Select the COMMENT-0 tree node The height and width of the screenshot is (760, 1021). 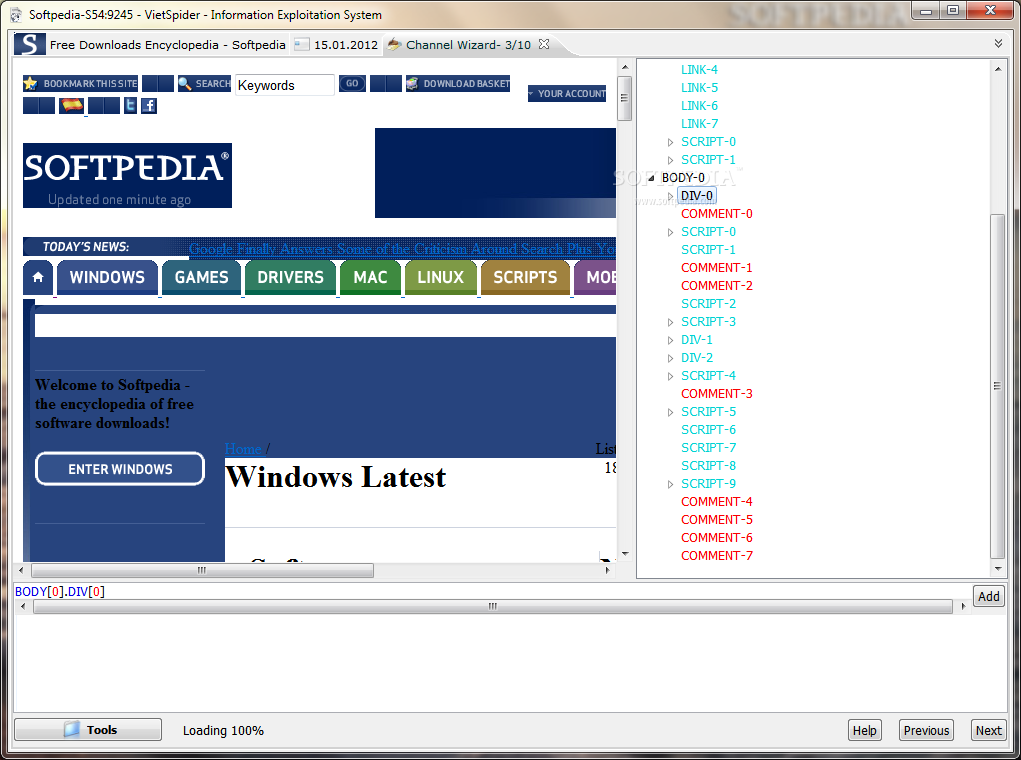click(x=717, y=214)
